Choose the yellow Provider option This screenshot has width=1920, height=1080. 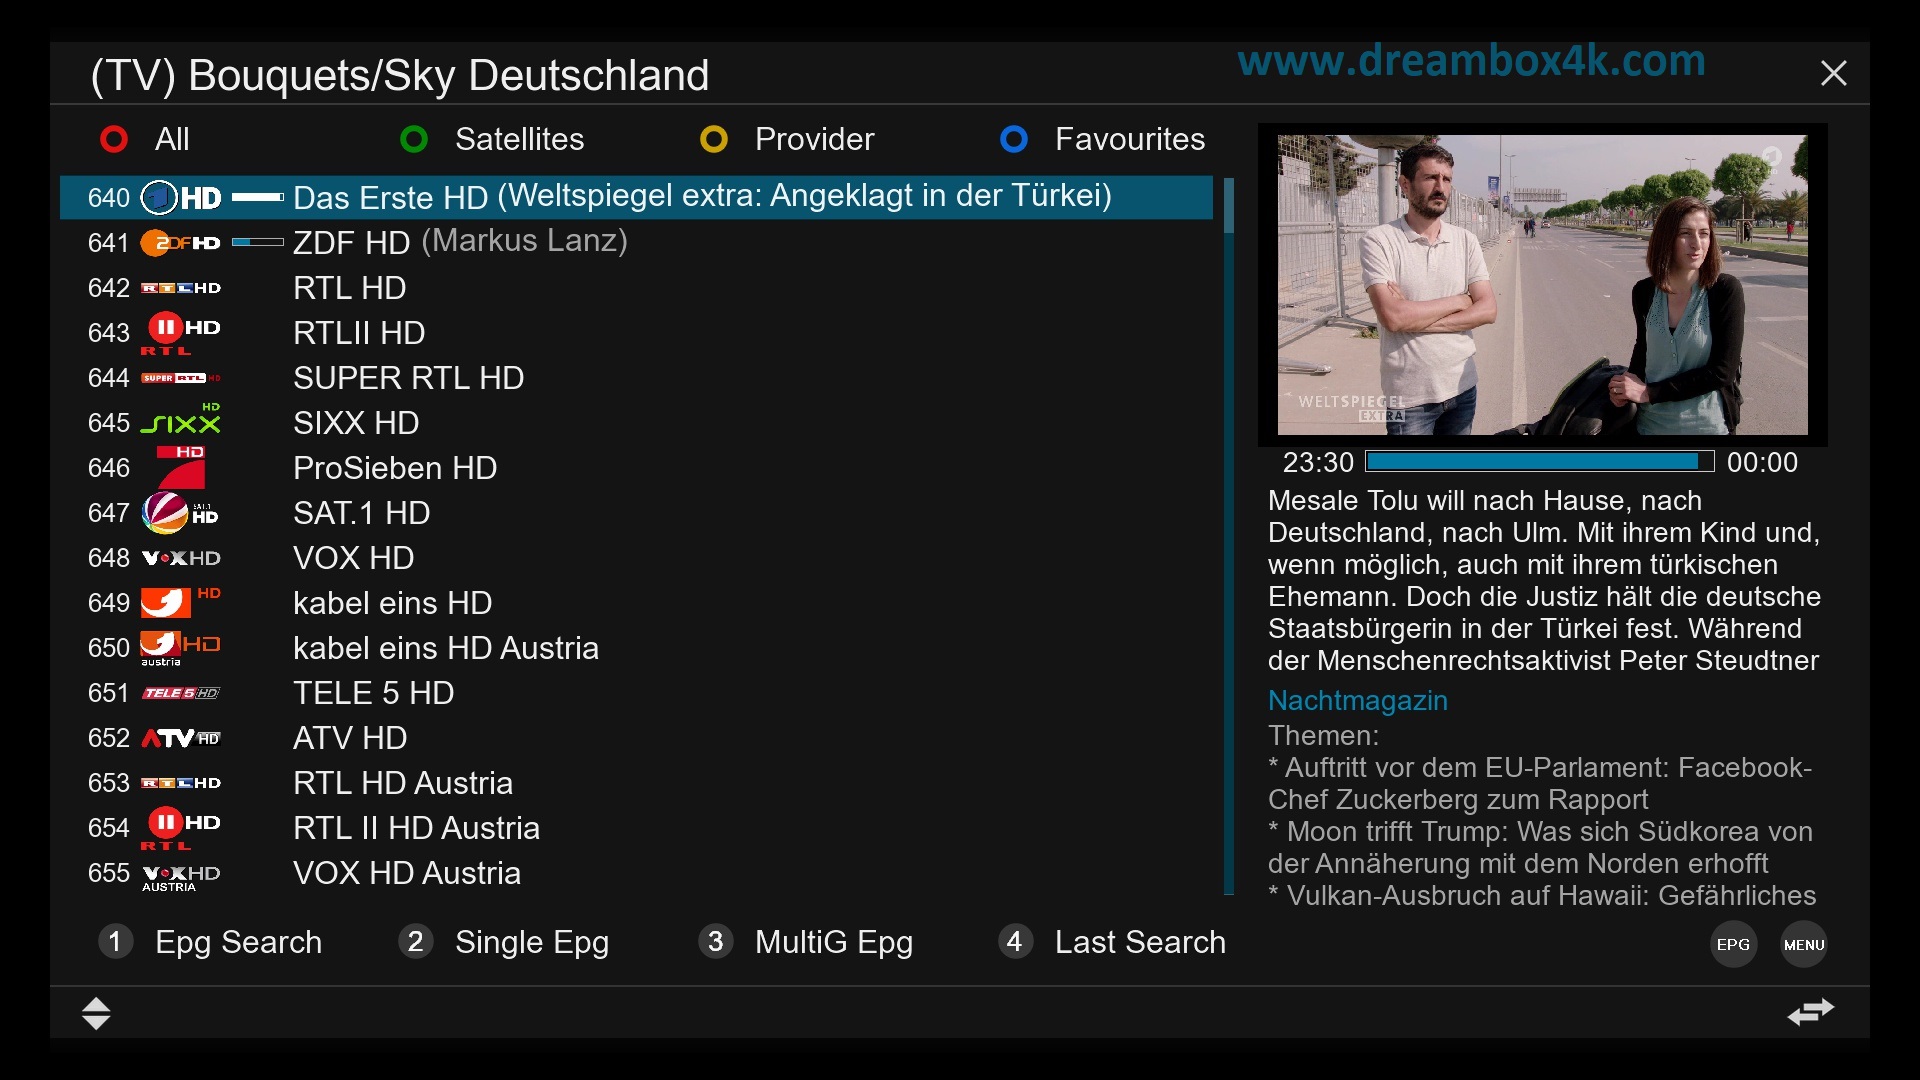click(x=787, y=139)
